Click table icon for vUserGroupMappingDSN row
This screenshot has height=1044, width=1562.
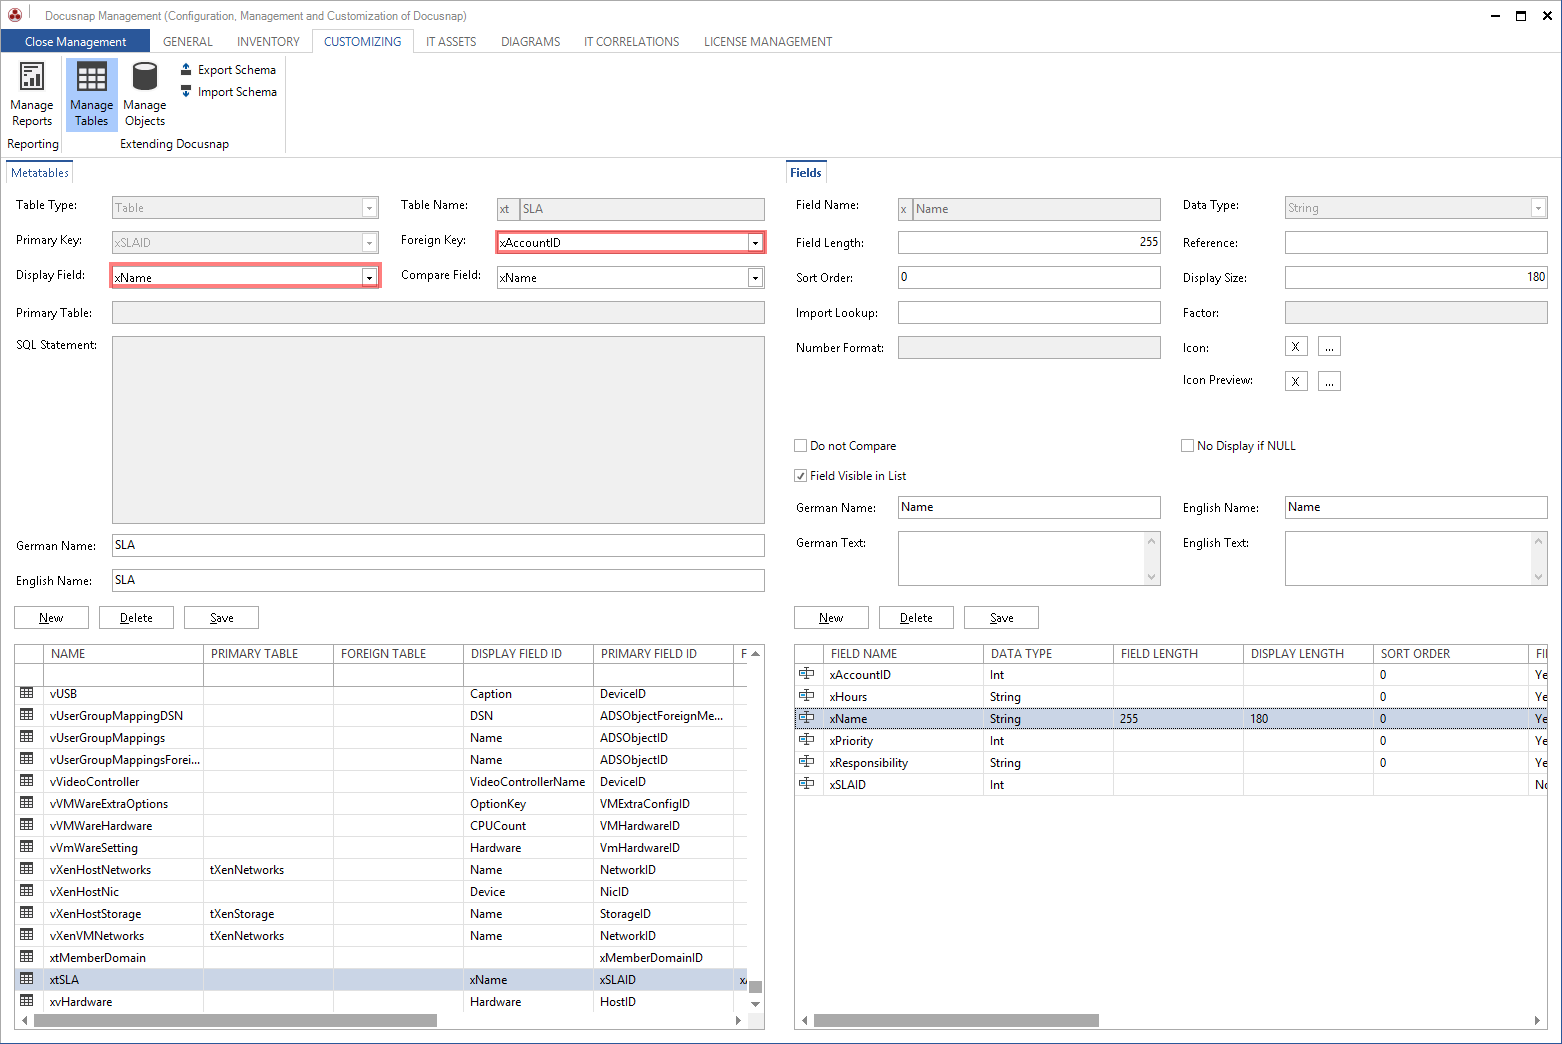(27, 715)
